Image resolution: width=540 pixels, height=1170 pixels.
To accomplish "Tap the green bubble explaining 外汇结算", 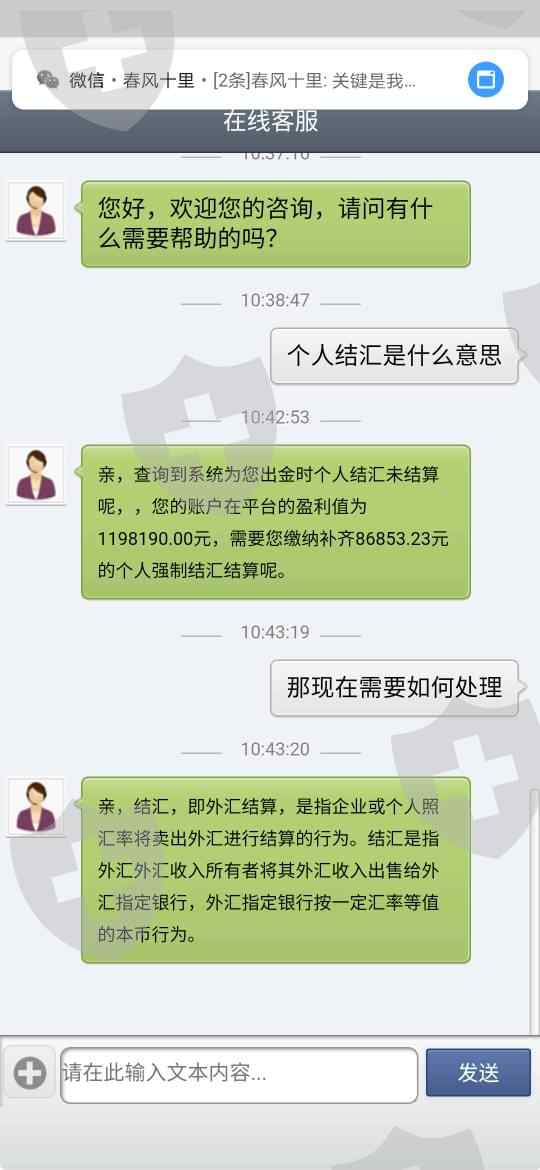I will point(276,870).
